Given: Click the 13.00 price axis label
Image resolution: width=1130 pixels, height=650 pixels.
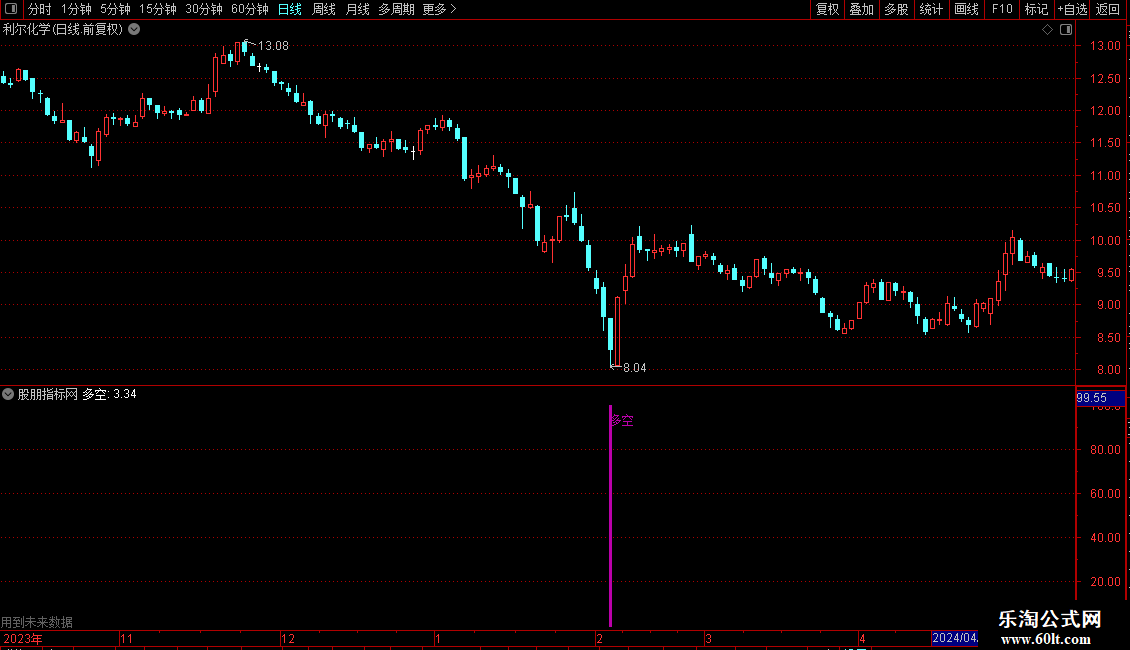Looking at the screenshot, I should pos(1105,46).
